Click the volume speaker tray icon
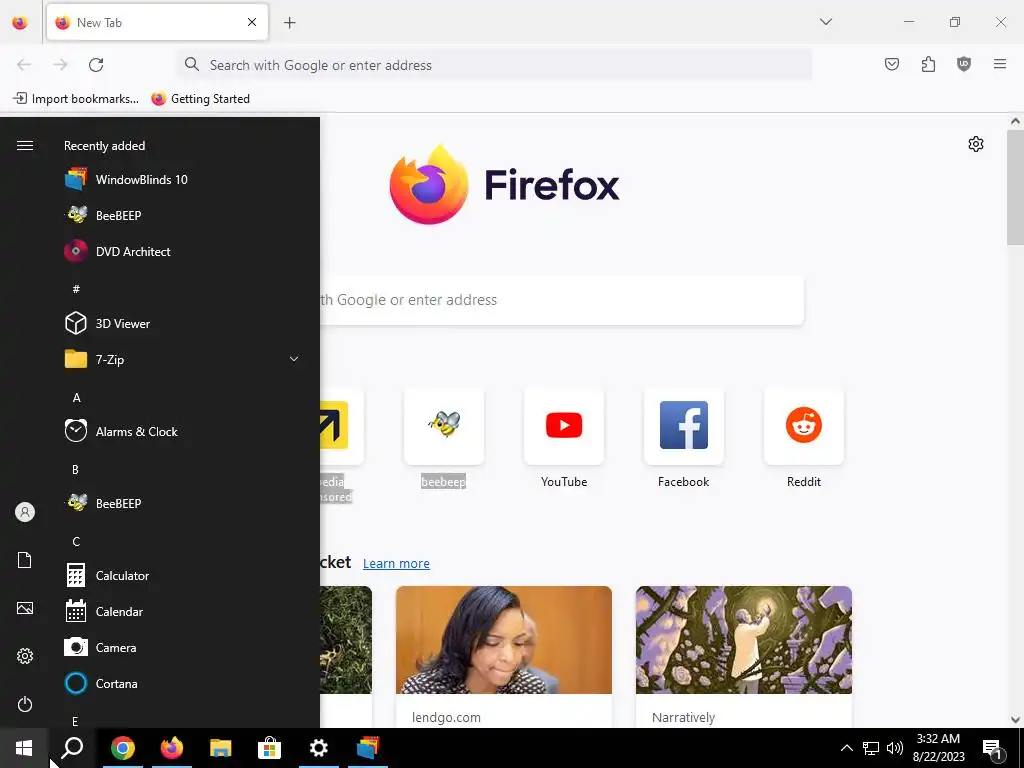1024x768 pixels. click(x=895, y=748)
